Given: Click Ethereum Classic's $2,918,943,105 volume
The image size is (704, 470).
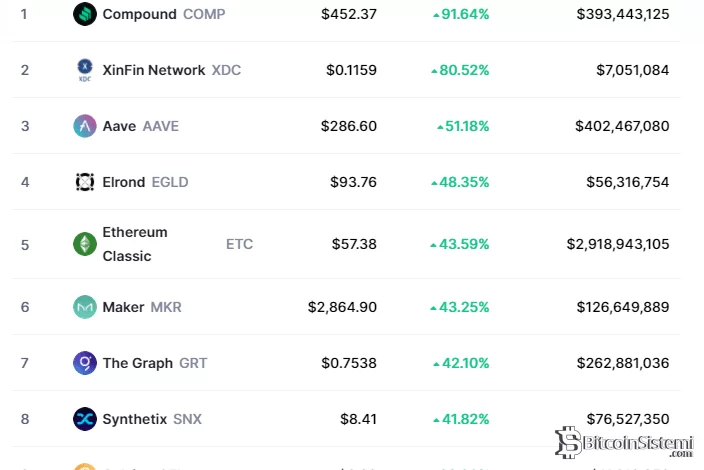Looking at the screenshot, I should [618, 244].
